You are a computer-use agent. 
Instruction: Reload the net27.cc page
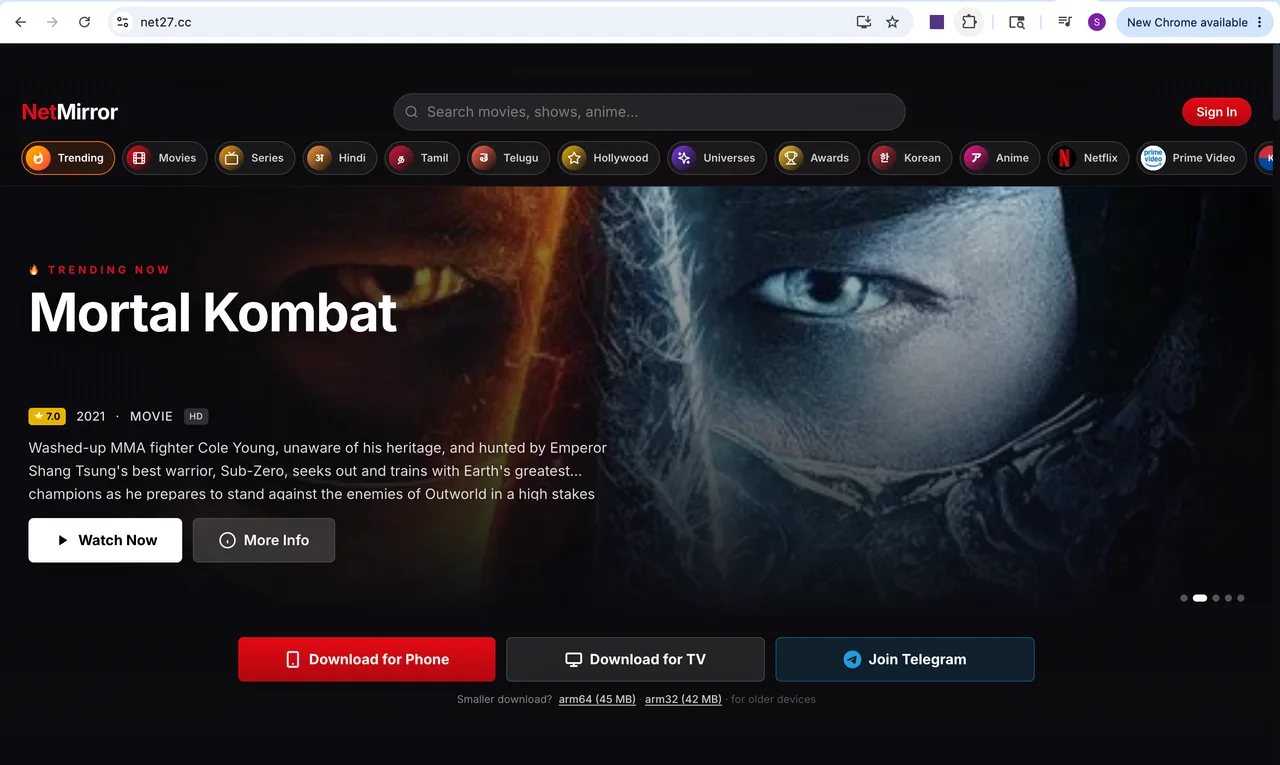tap(85, 22)
